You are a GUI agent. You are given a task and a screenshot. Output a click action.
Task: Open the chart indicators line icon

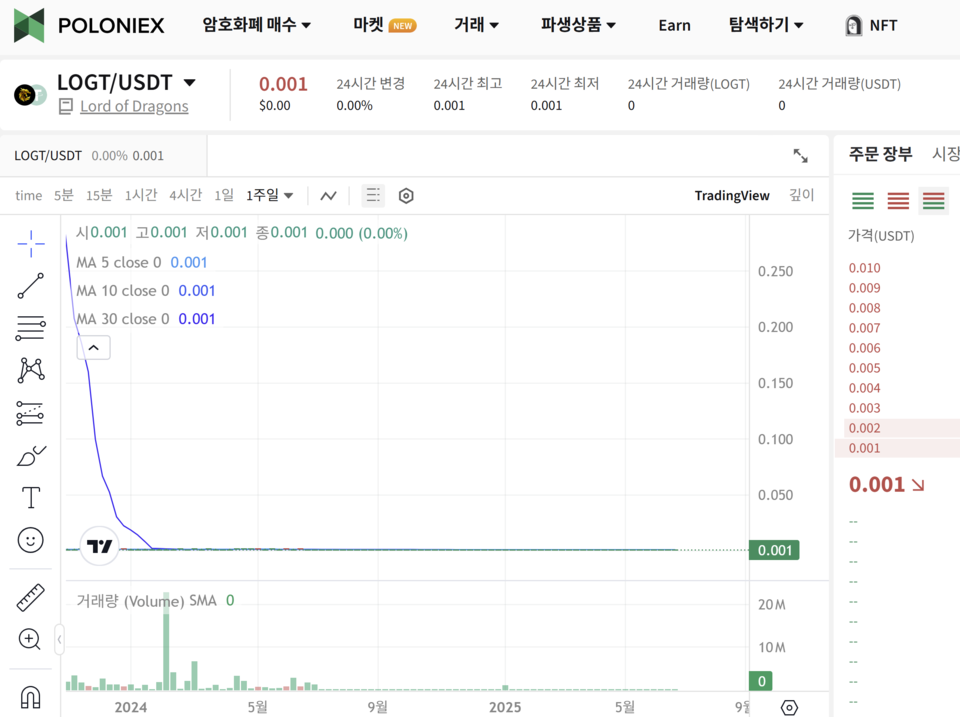pyautogui.click(x=329, y=196)
